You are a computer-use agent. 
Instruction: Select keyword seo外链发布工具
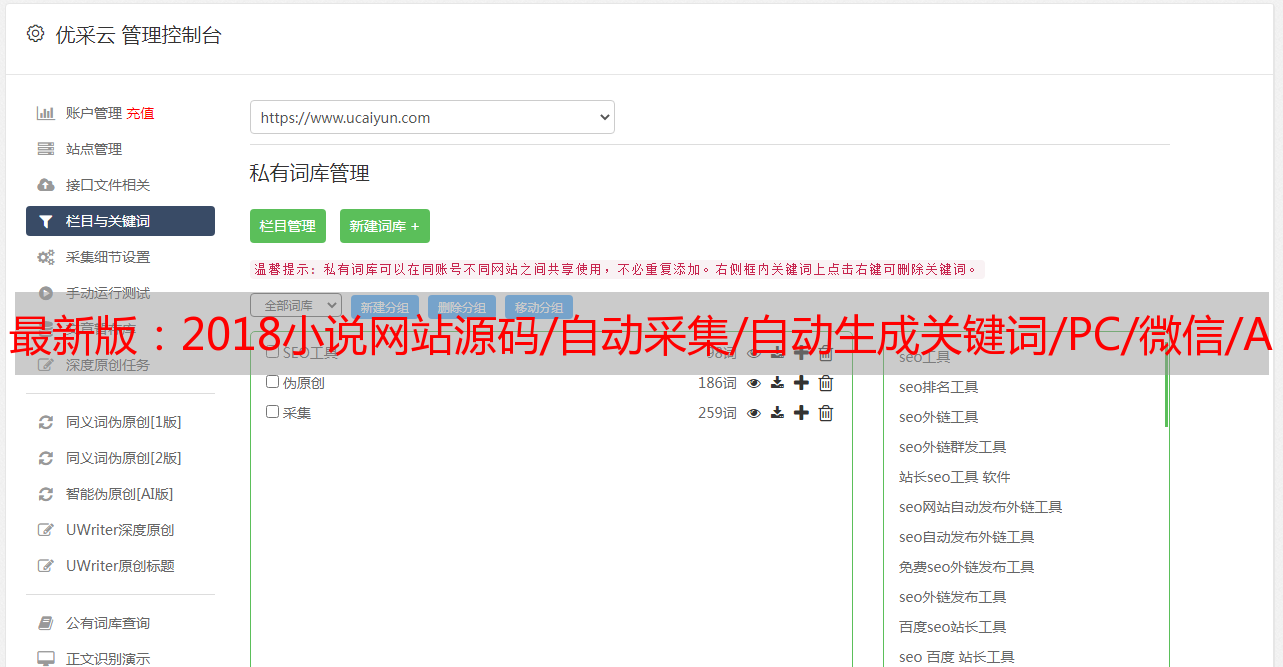click(952, 597)
